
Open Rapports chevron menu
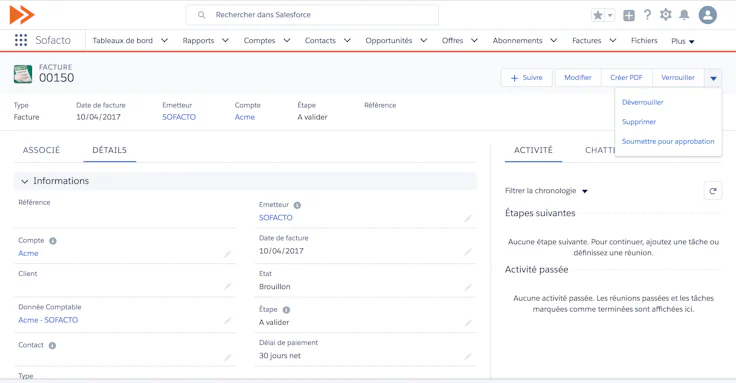(225, 40)
